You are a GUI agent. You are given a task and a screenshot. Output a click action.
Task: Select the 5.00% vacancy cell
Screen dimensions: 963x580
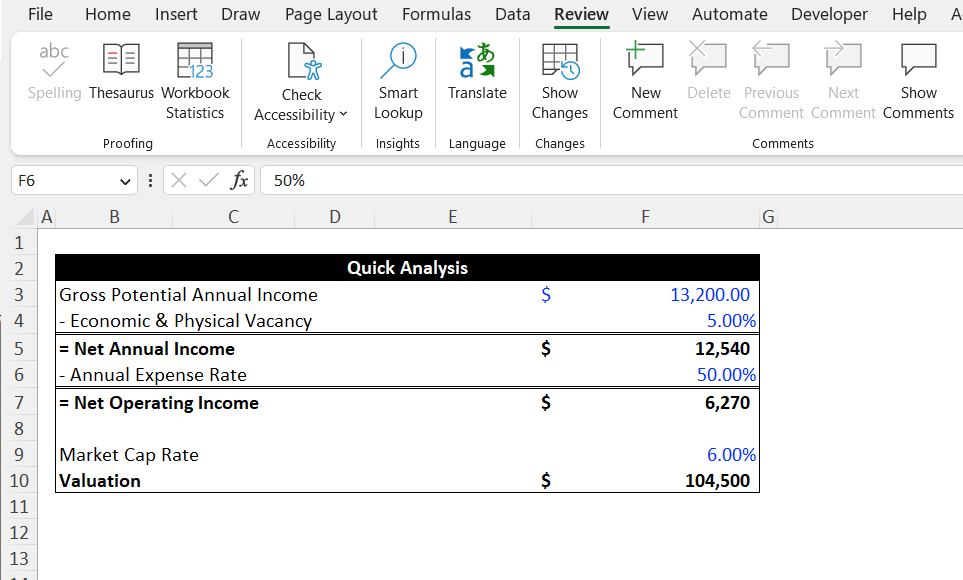[x=645, y=321]
